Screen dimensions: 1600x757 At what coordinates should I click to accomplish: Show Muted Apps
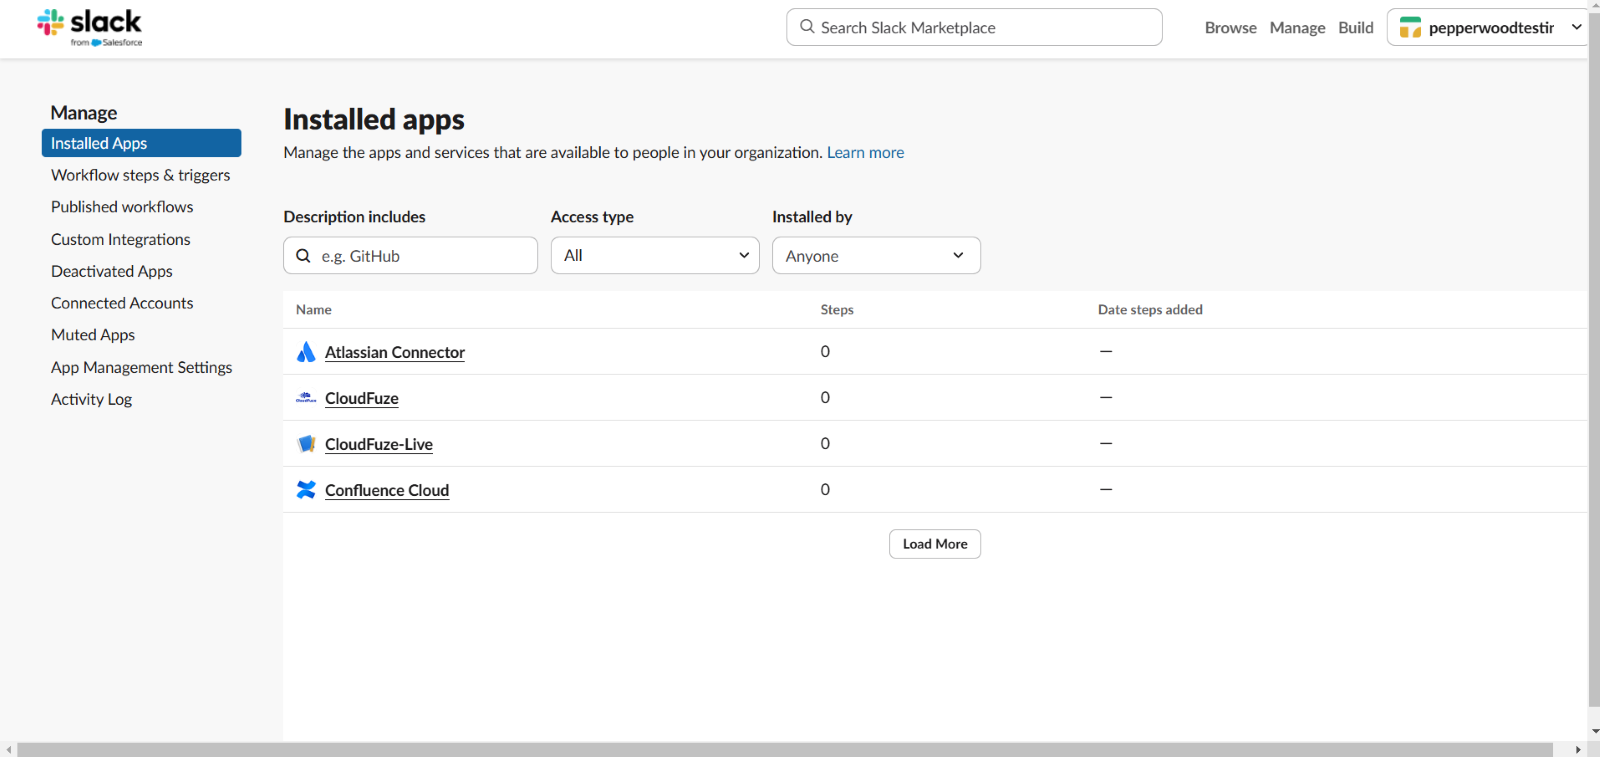click(92, 335)
